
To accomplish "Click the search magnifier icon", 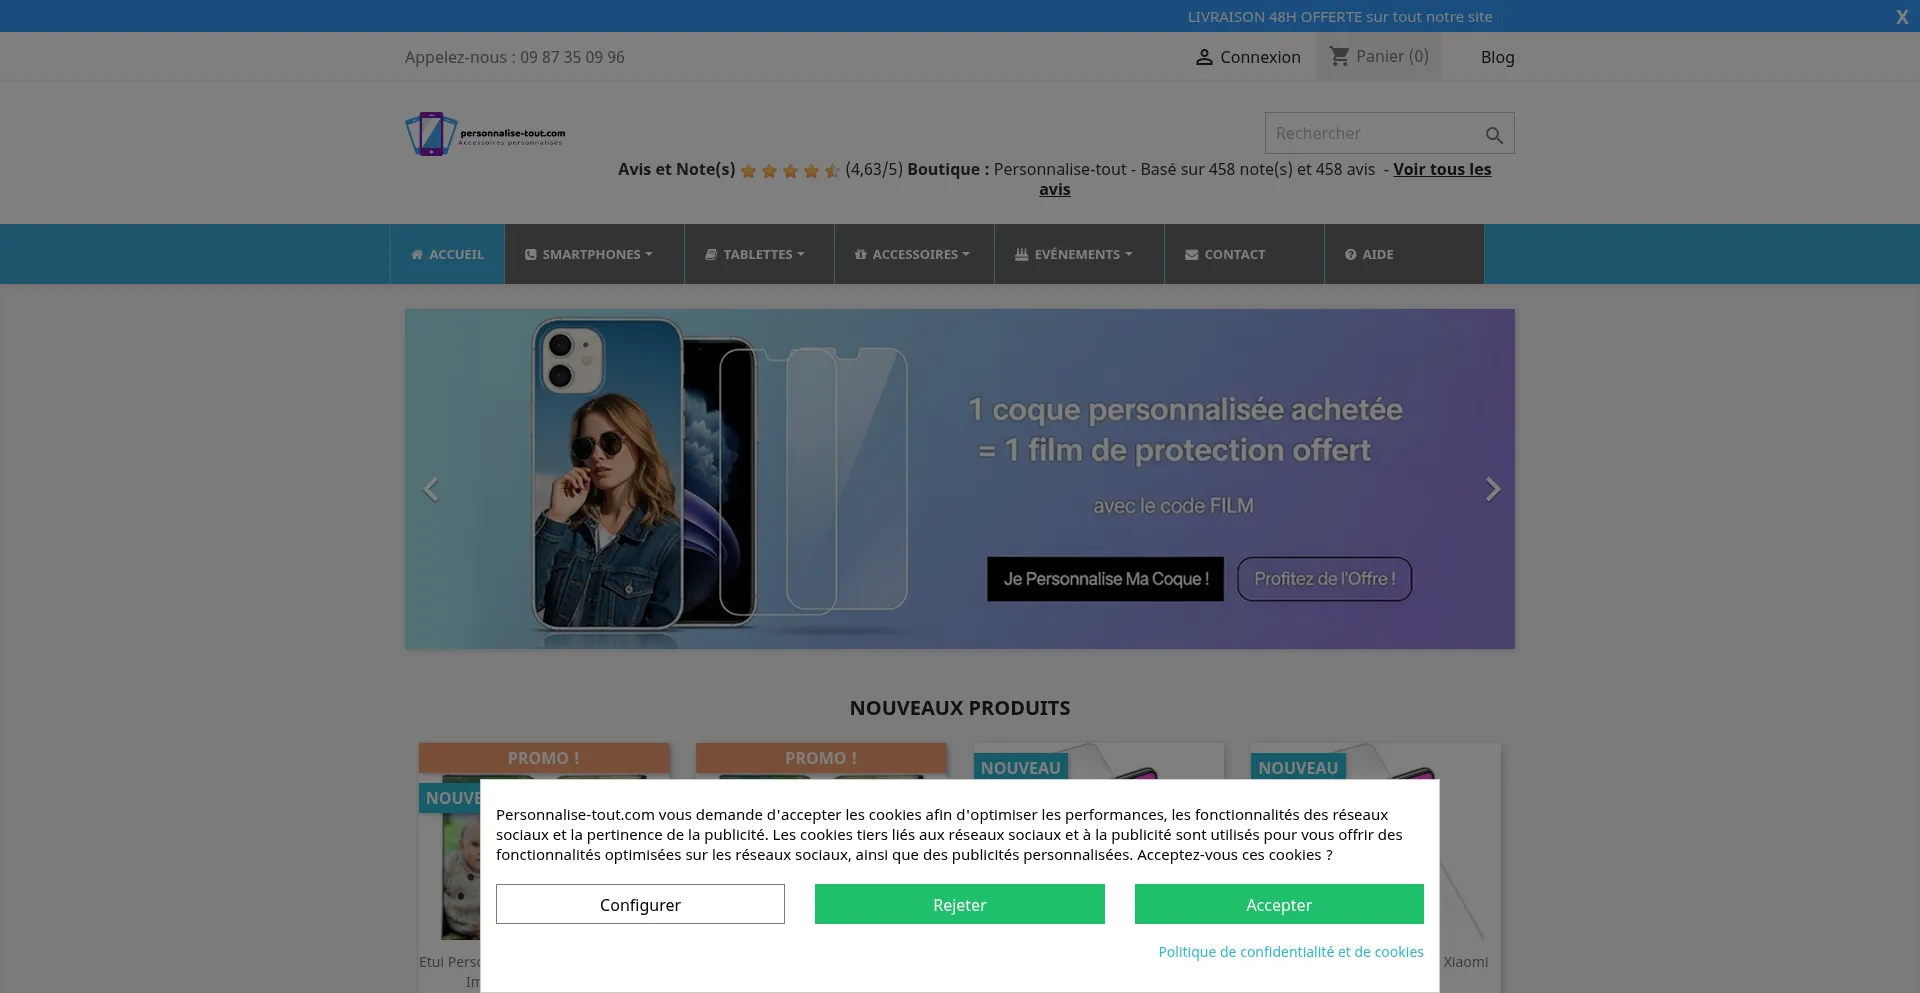I will (1494, 135).
